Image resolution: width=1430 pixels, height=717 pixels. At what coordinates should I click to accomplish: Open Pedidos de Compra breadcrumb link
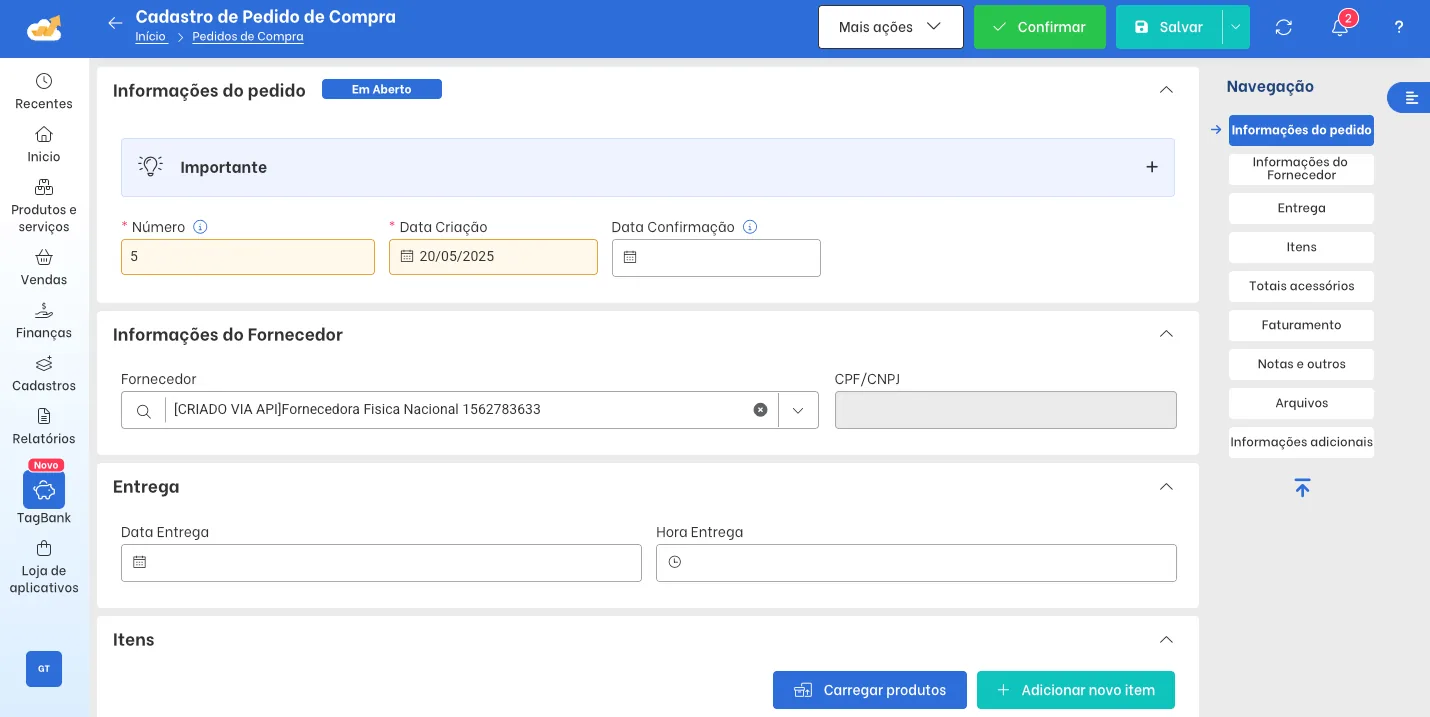point(248,37)
